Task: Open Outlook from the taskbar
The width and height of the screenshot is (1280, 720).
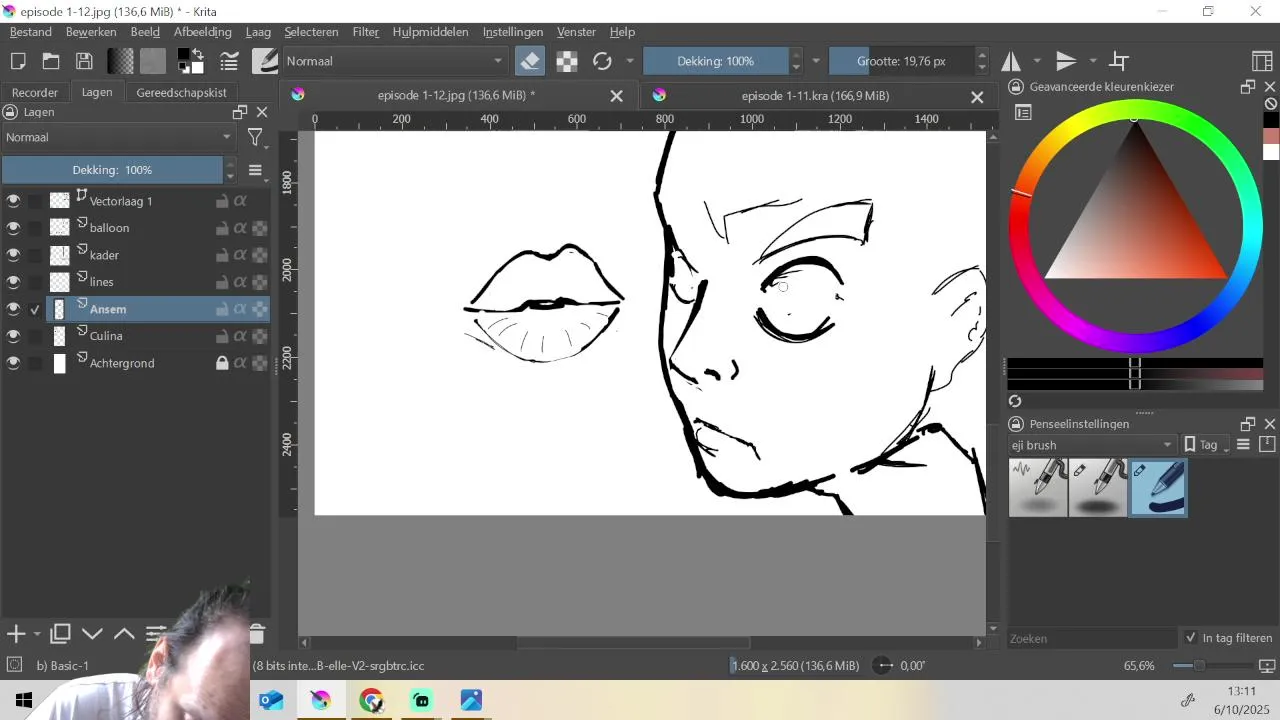Action: [x=271, y=701]
